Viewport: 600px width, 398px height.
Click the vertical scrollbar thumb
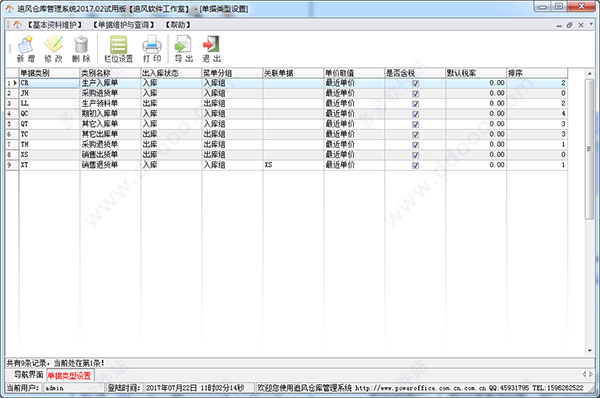point(589,149)
